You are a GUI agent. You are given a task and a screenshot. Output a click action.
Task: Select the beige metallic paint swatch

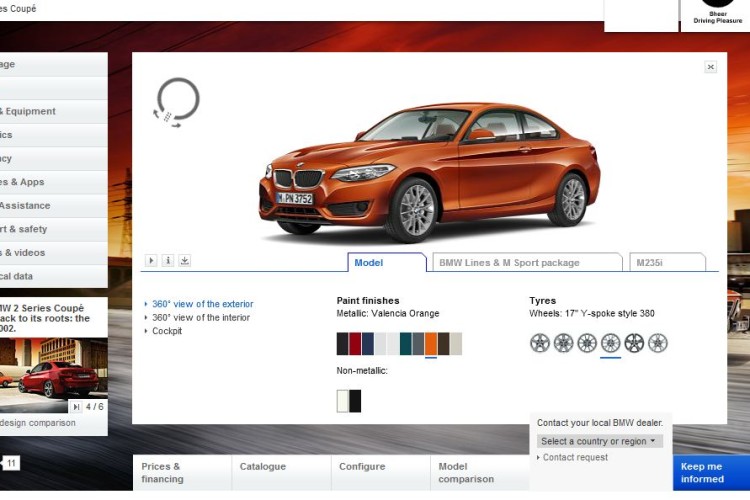pyautogui.click(x=456, y=344)
